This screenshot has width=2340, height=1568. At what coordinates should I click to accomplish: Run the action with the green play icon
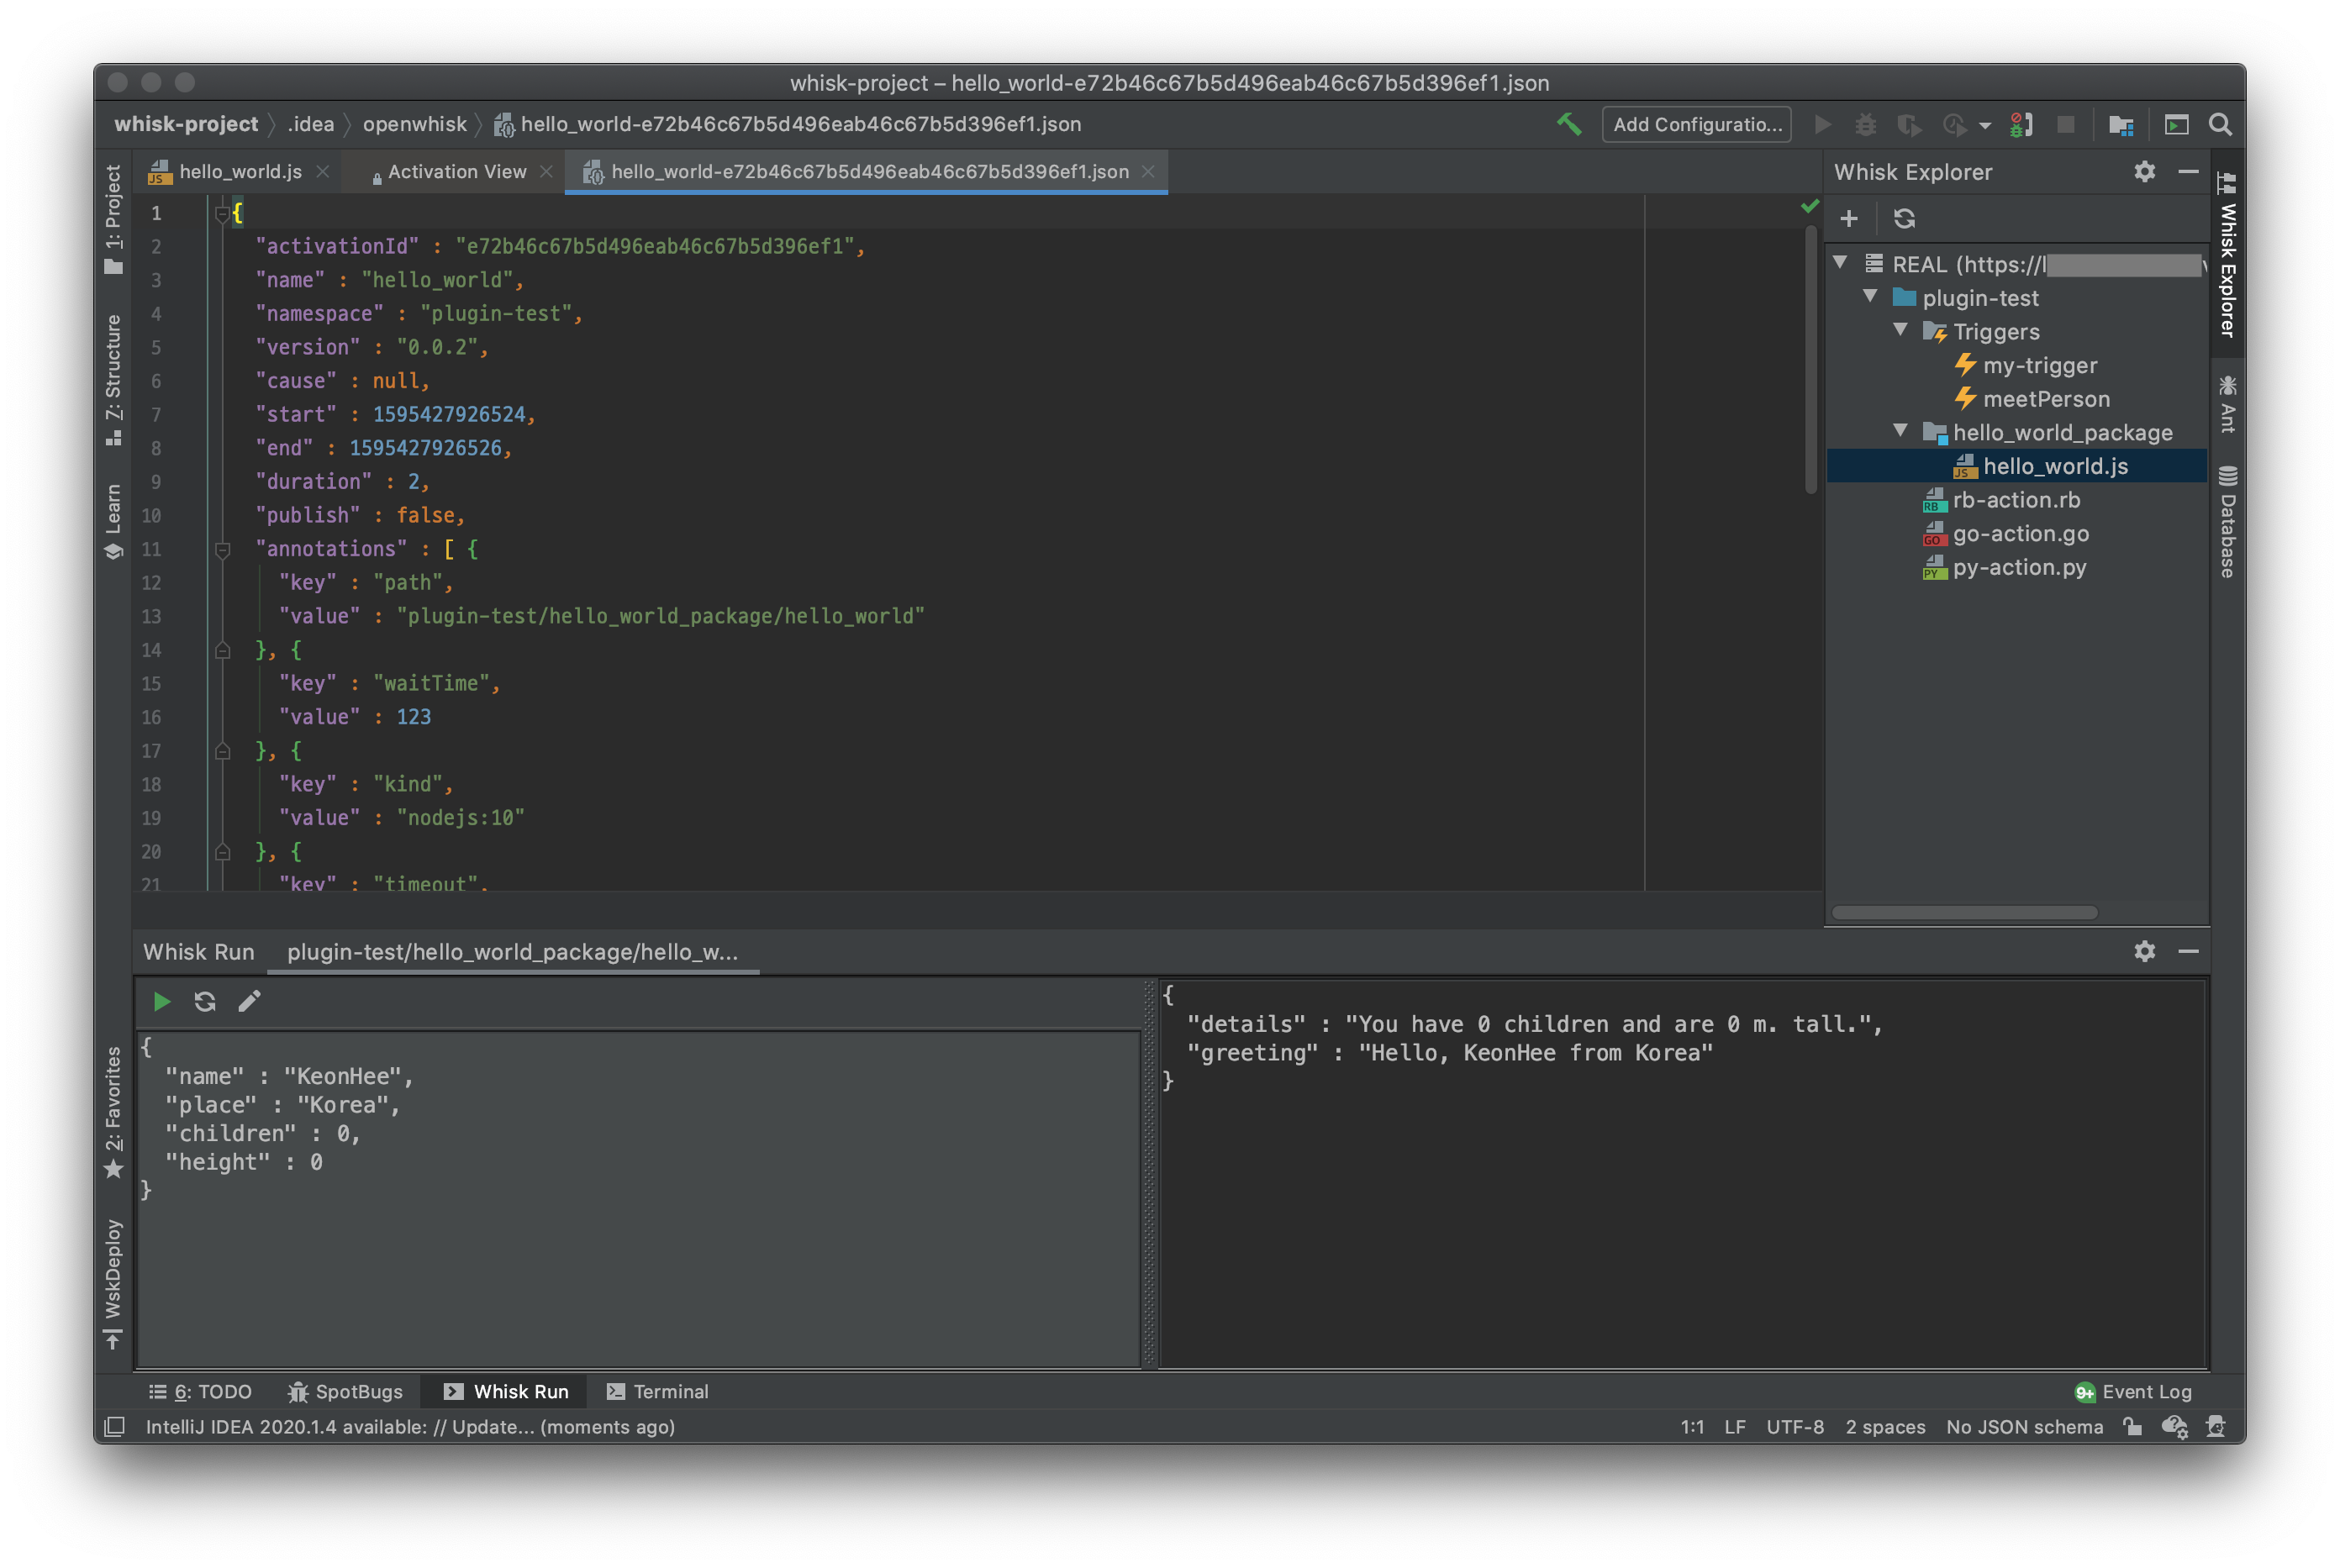(x=161, y=1001)
